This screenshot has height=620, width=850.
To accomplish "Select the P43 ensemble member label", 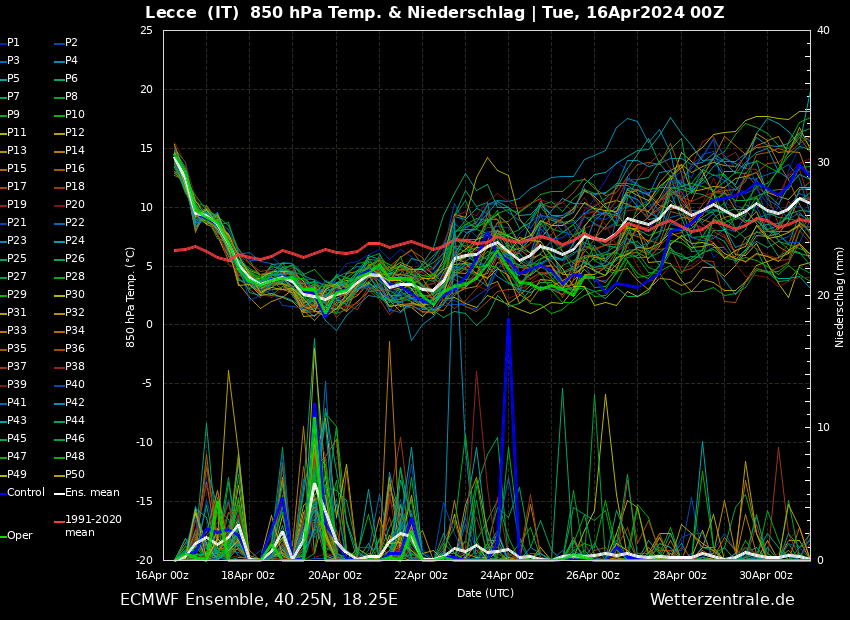I will click(x=13, y=419).
